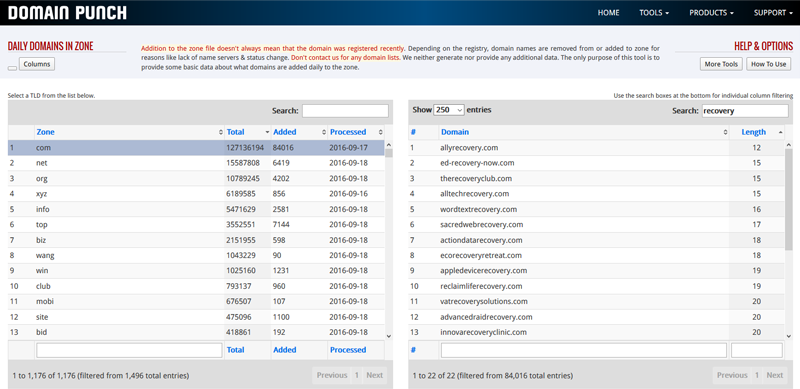Open the HOME menu item

pos(608,13)
